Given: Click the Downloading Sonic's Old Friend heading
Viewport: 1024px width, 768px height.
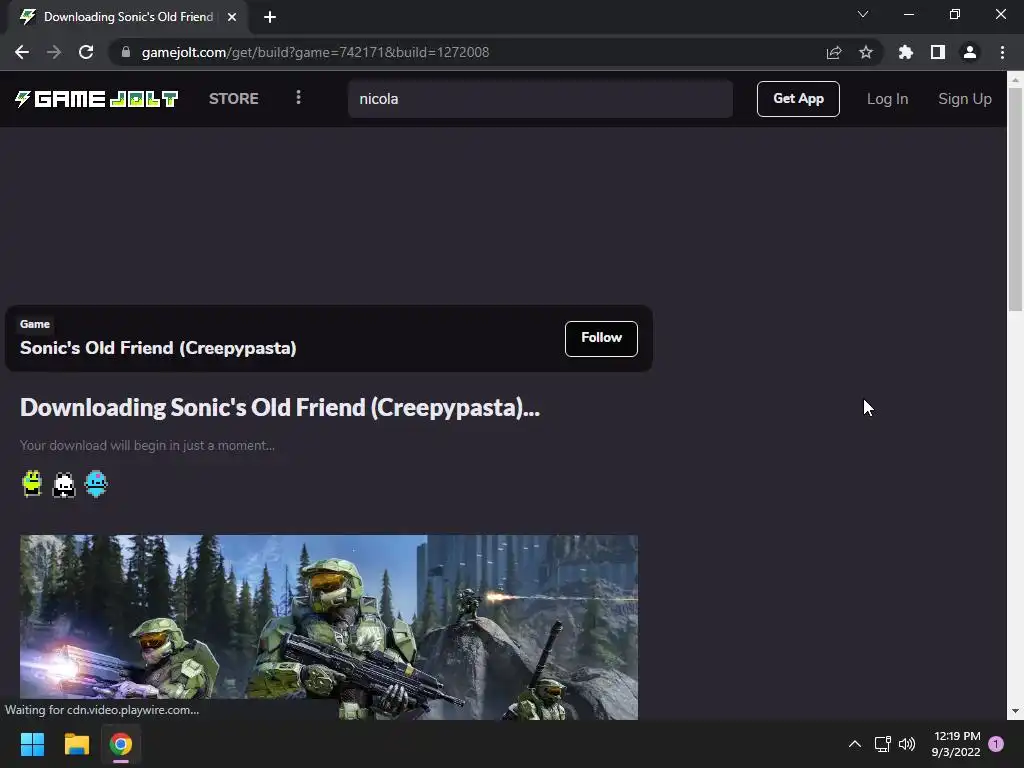Looking at the screenshot, I should (280, 408).
